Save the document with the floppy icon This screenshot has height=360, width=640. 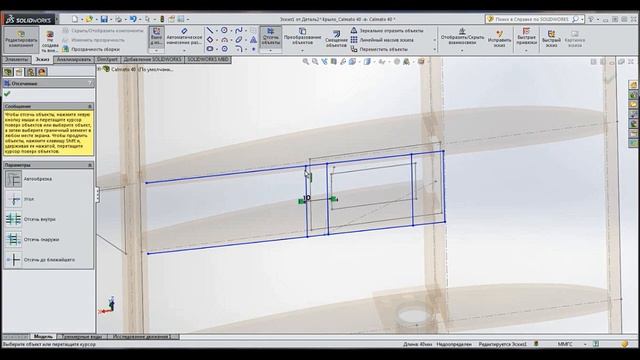(x=104, y=19)
